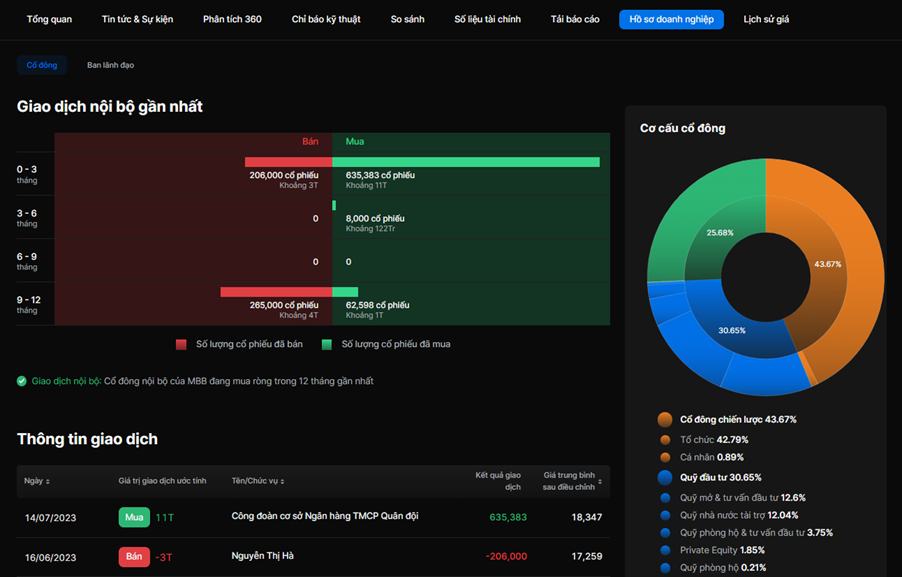Switch to Ban lãnh đạo sub-tab
Viewport: 902px width, 577px height.
click(110, 65)
